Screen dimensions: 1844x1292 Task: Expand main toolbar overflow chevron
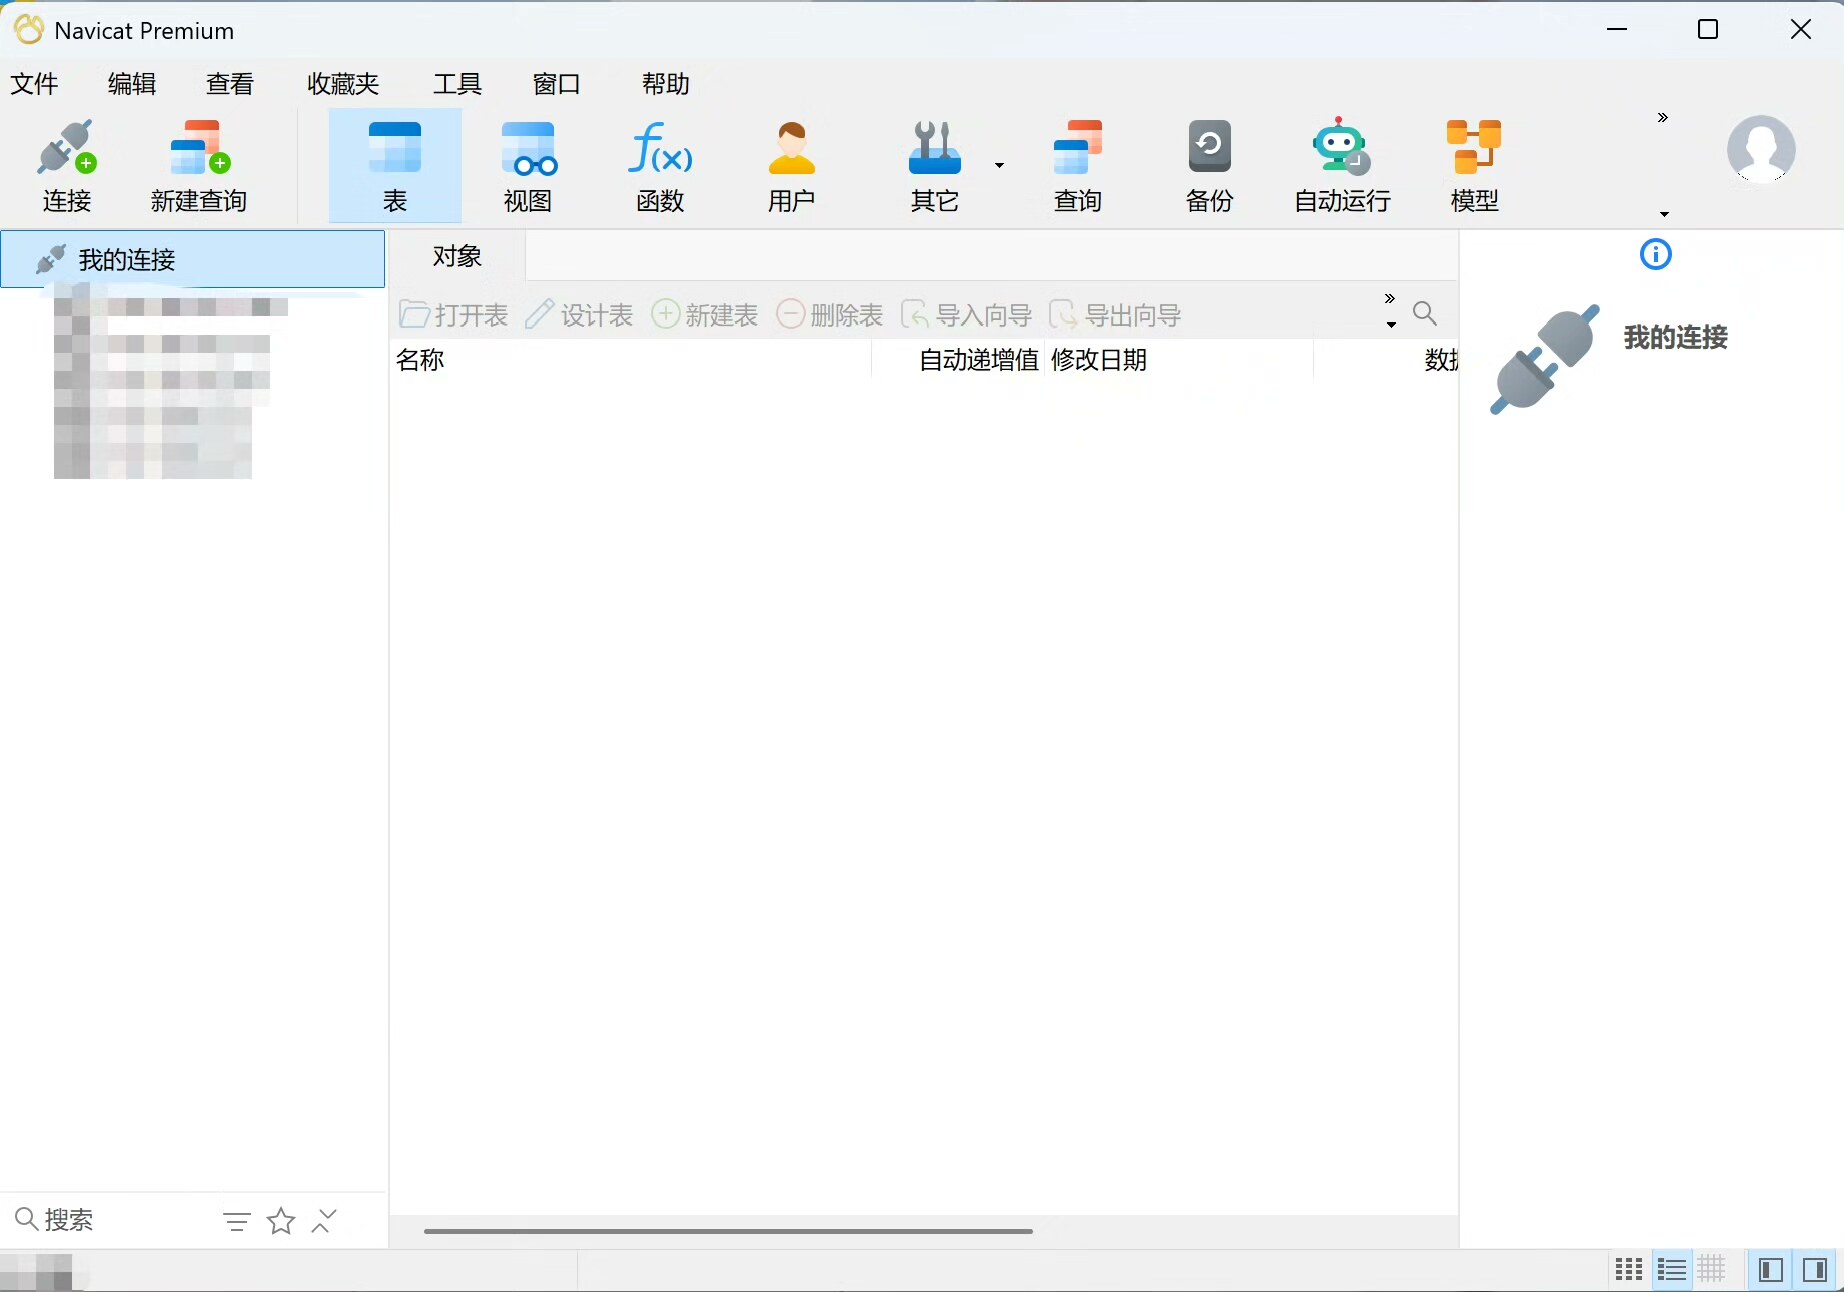[1663, 118]
